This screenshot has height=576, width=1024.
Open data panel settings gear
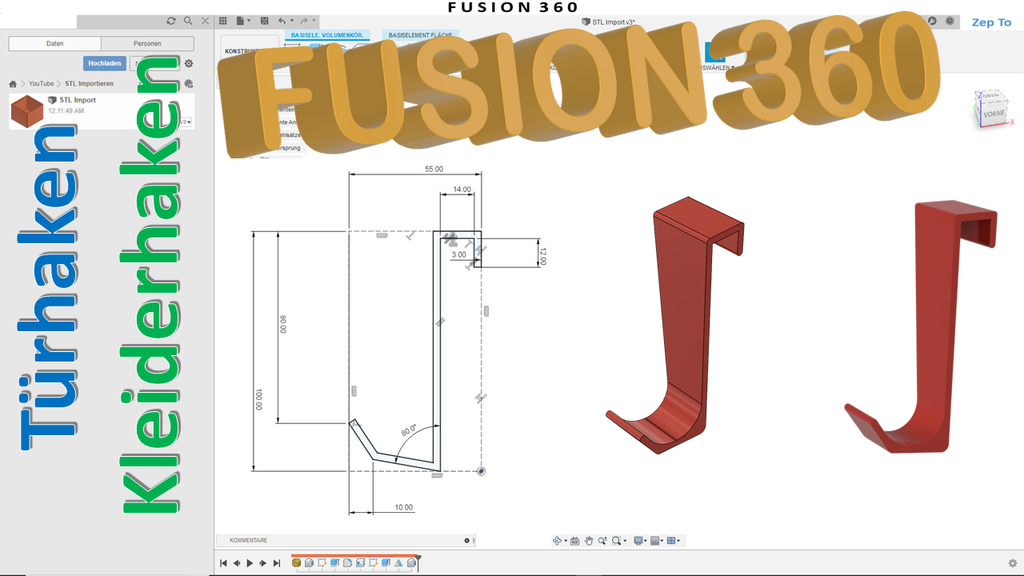coord(189,63)
